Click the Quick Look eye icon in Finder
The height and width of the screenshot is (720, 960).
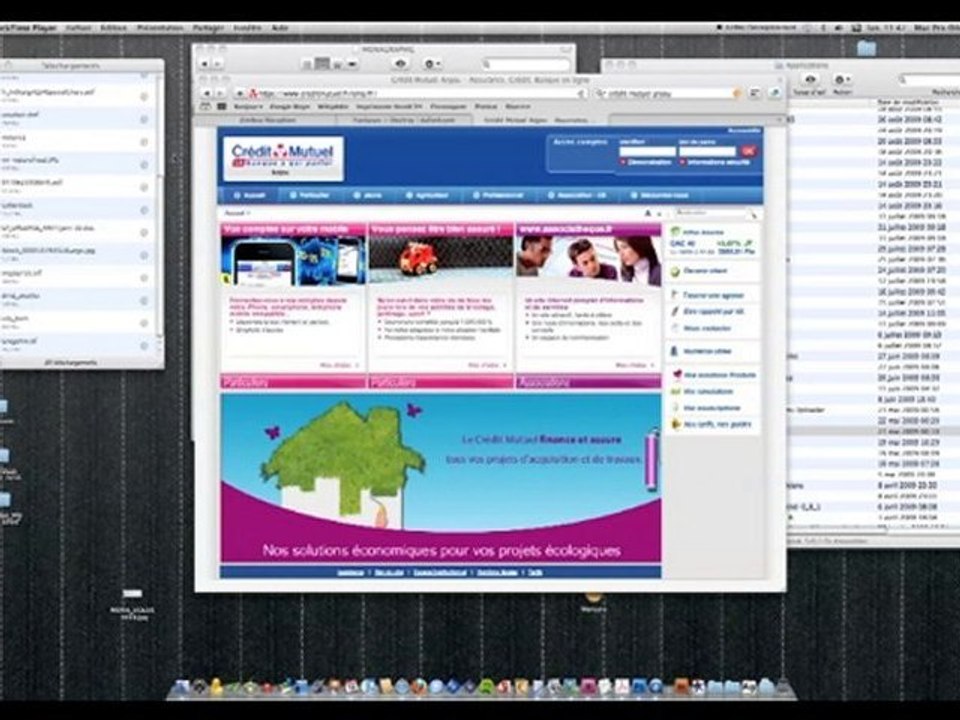[400, 64]
